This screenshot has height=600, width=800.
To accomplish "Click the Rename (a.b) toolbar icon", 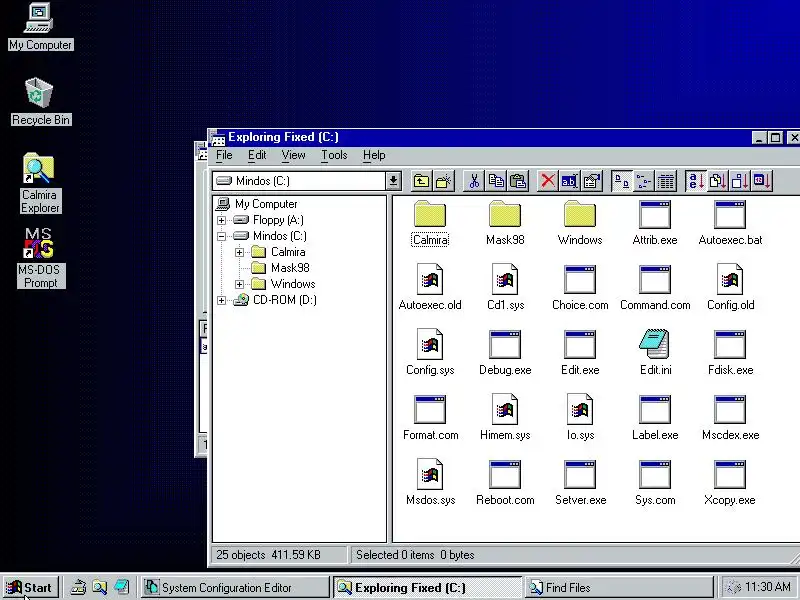I will (569, 181).
